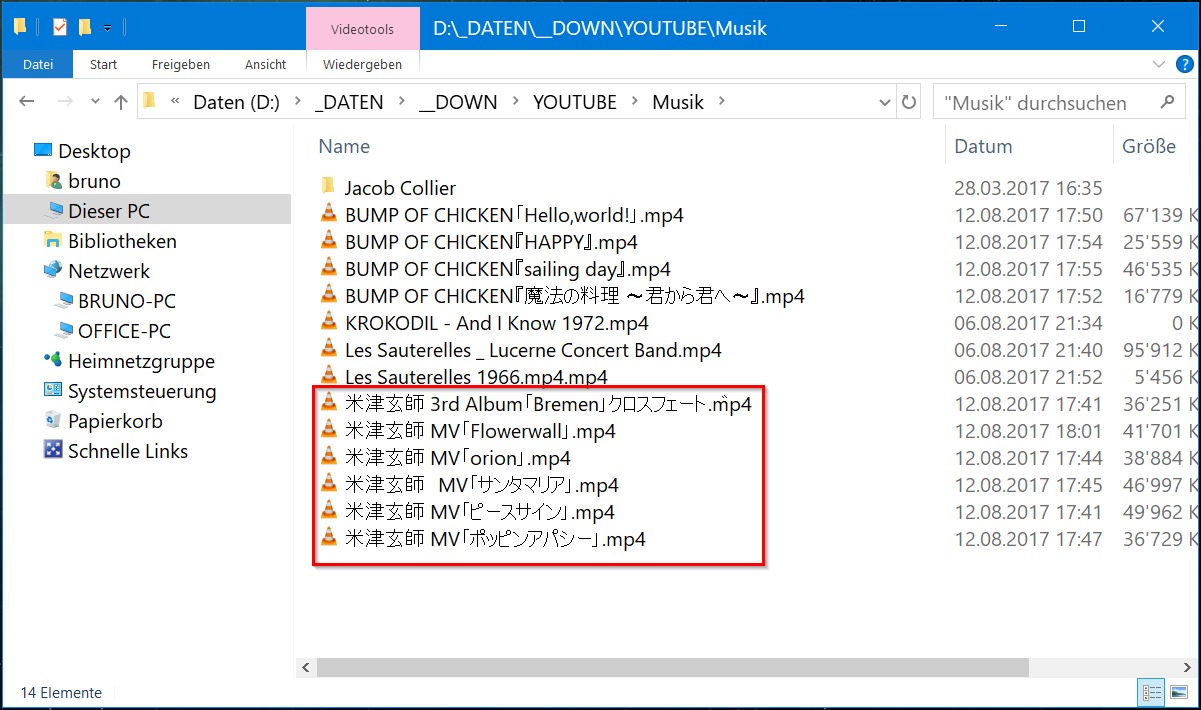Image resolution: width=1201 pixels, height=710 pixels.
Task: Select Papierkorb in the navigation pane
Action: [114, 421]
